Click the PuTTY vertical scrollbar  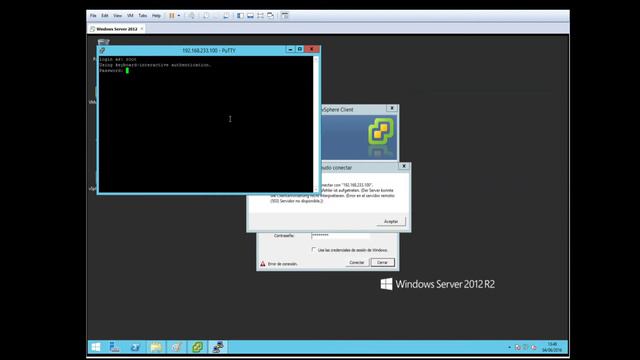click(316, 124)
